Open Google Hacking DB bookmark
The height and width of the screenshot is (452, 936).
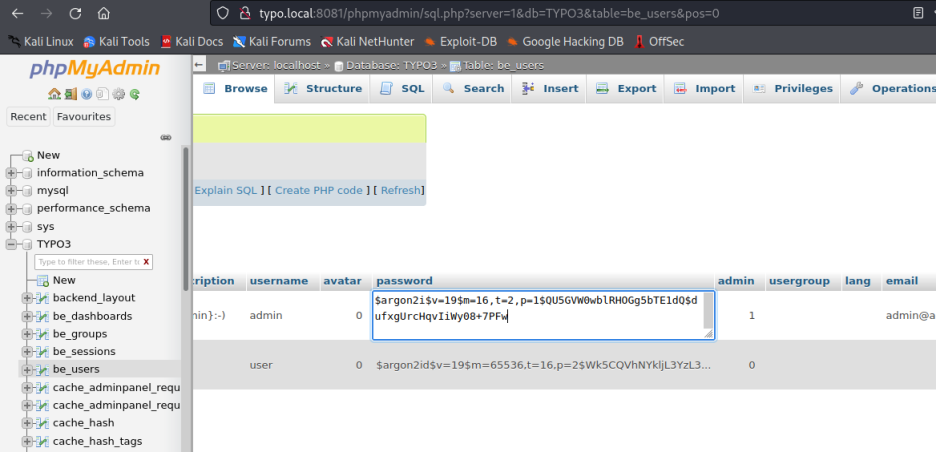coord(565,41)
